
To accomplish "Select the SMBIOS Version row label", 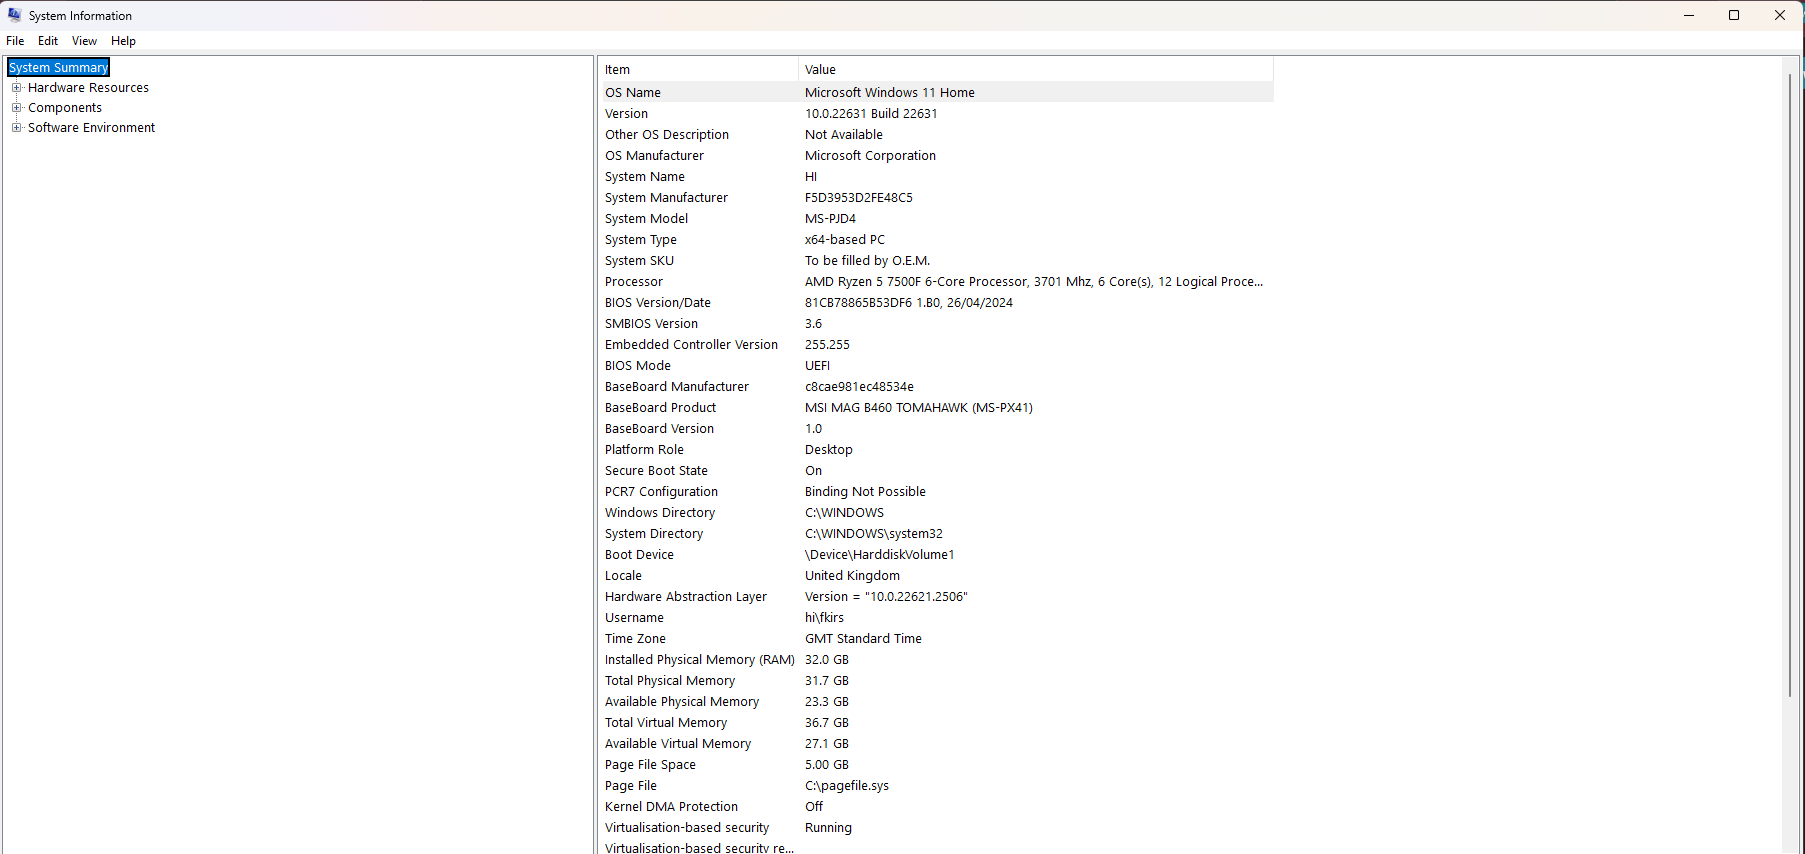I will pyautogui.click(x=651, y=323).
